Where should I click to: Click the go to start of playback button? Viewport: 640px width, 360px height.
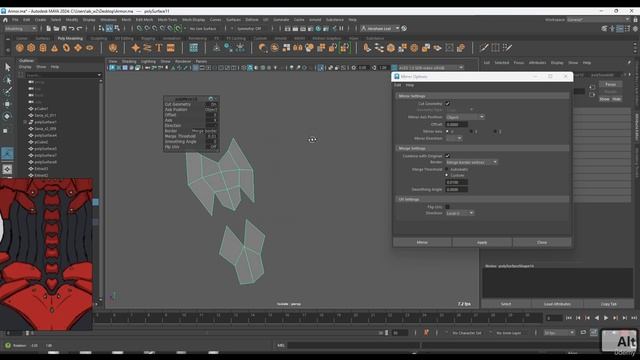569,318
